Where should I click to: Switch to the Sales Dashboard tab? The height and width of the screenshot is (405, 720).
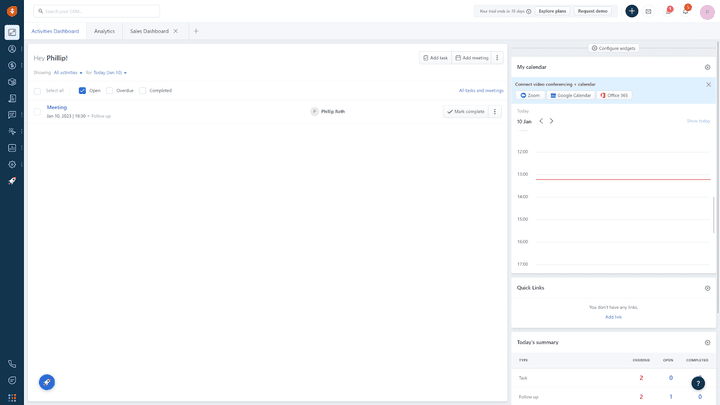(149, 31)
